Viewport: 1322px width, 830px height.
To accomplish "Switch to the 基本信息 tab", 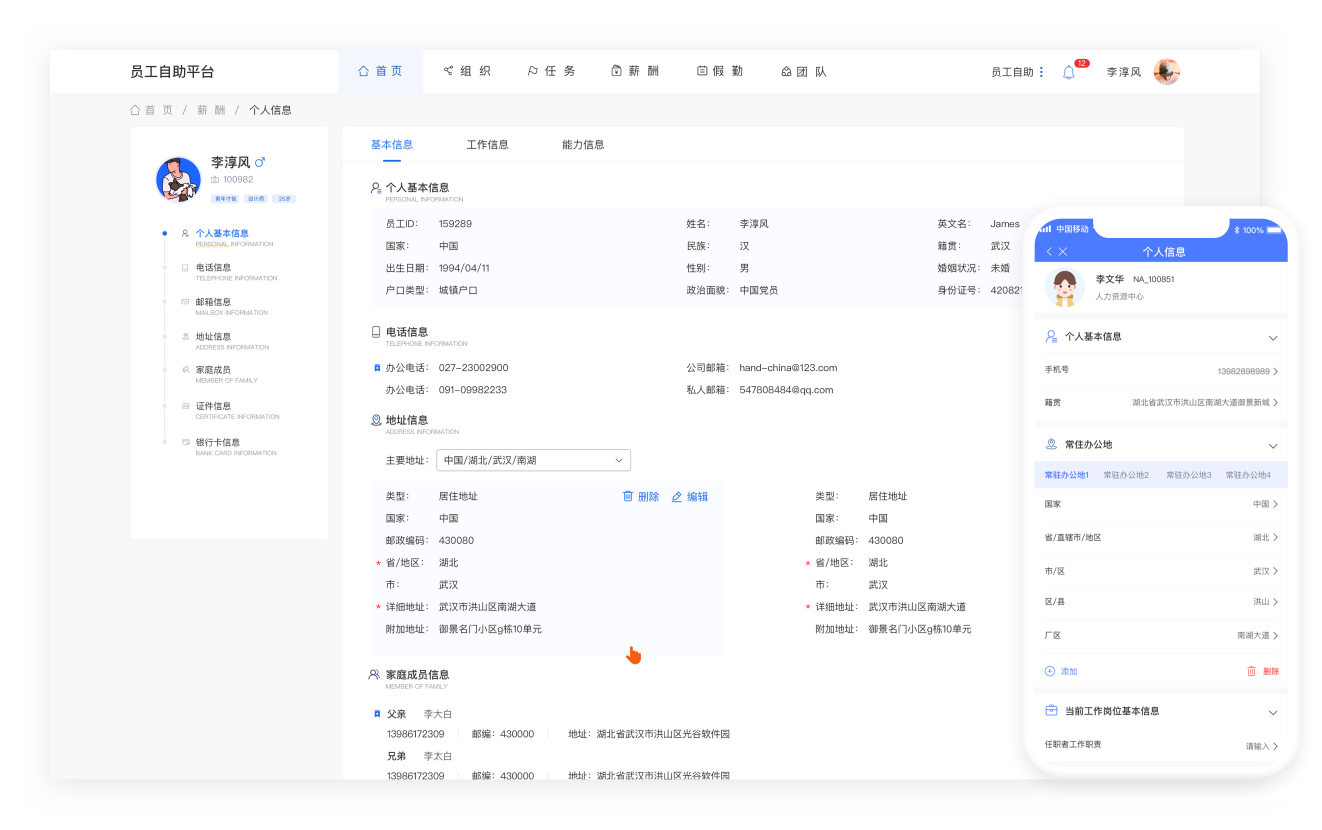I will click(x=392, y=145).
